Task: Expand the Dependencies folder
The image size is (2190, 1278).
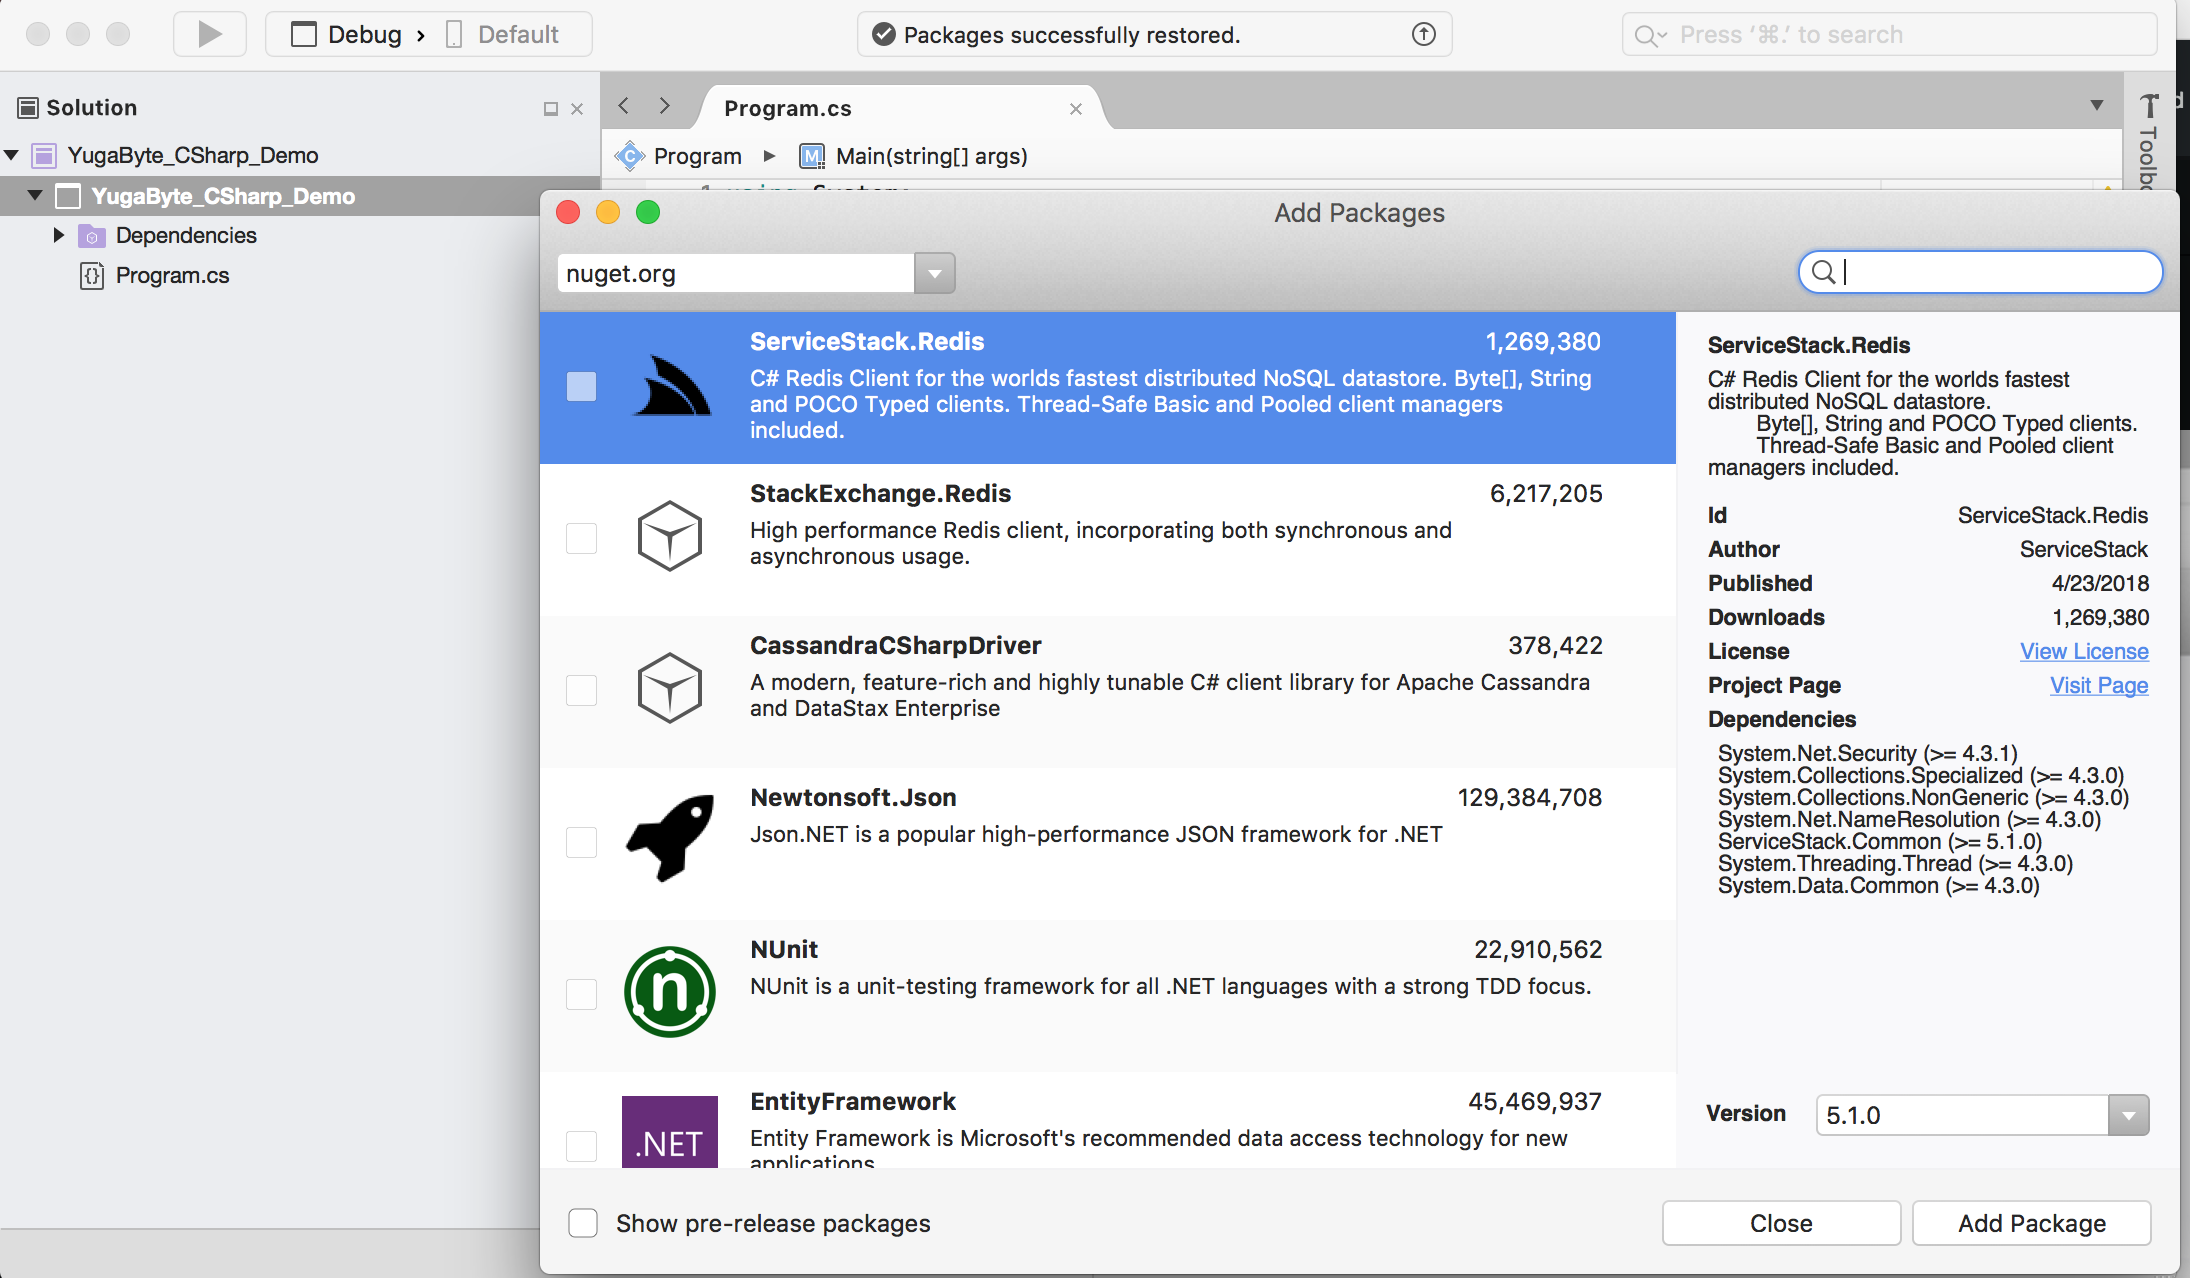Action: point(58,235)
